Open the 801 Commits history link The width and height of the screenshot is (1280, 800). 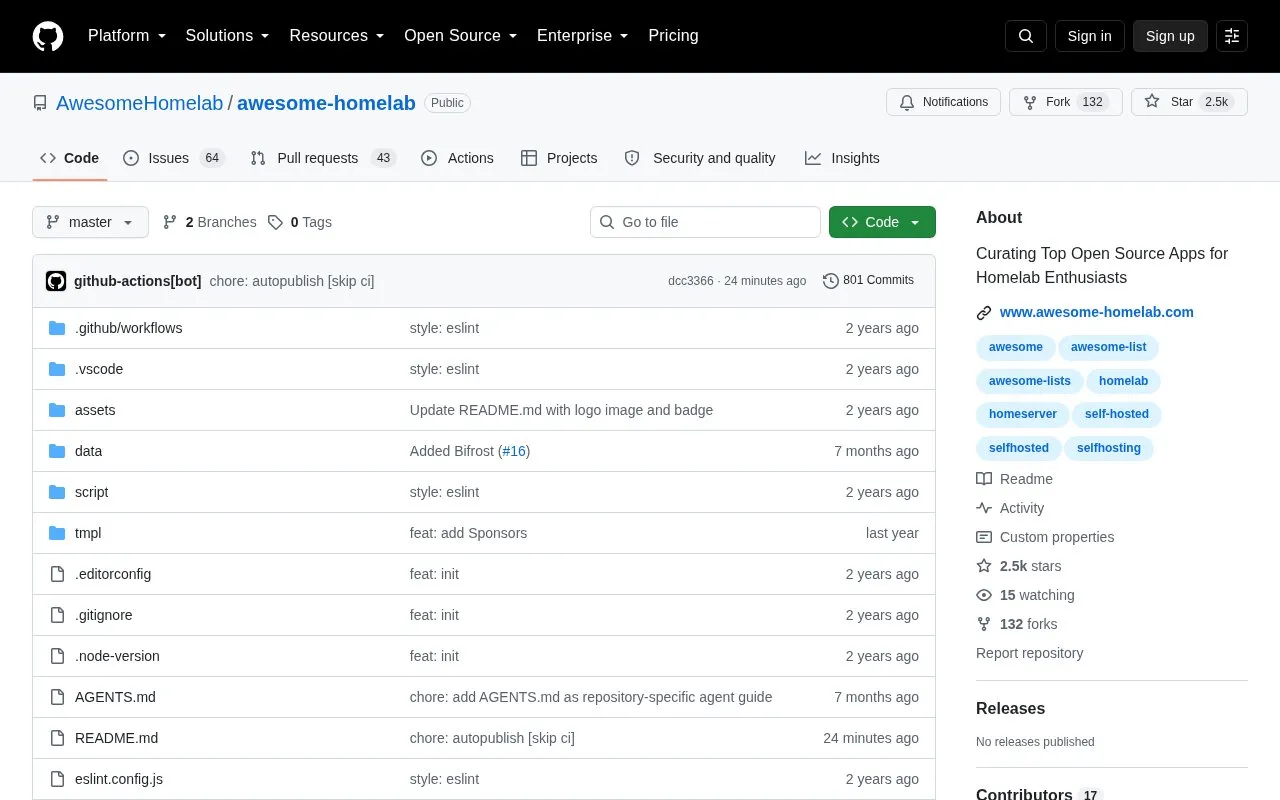coord(868,281)
